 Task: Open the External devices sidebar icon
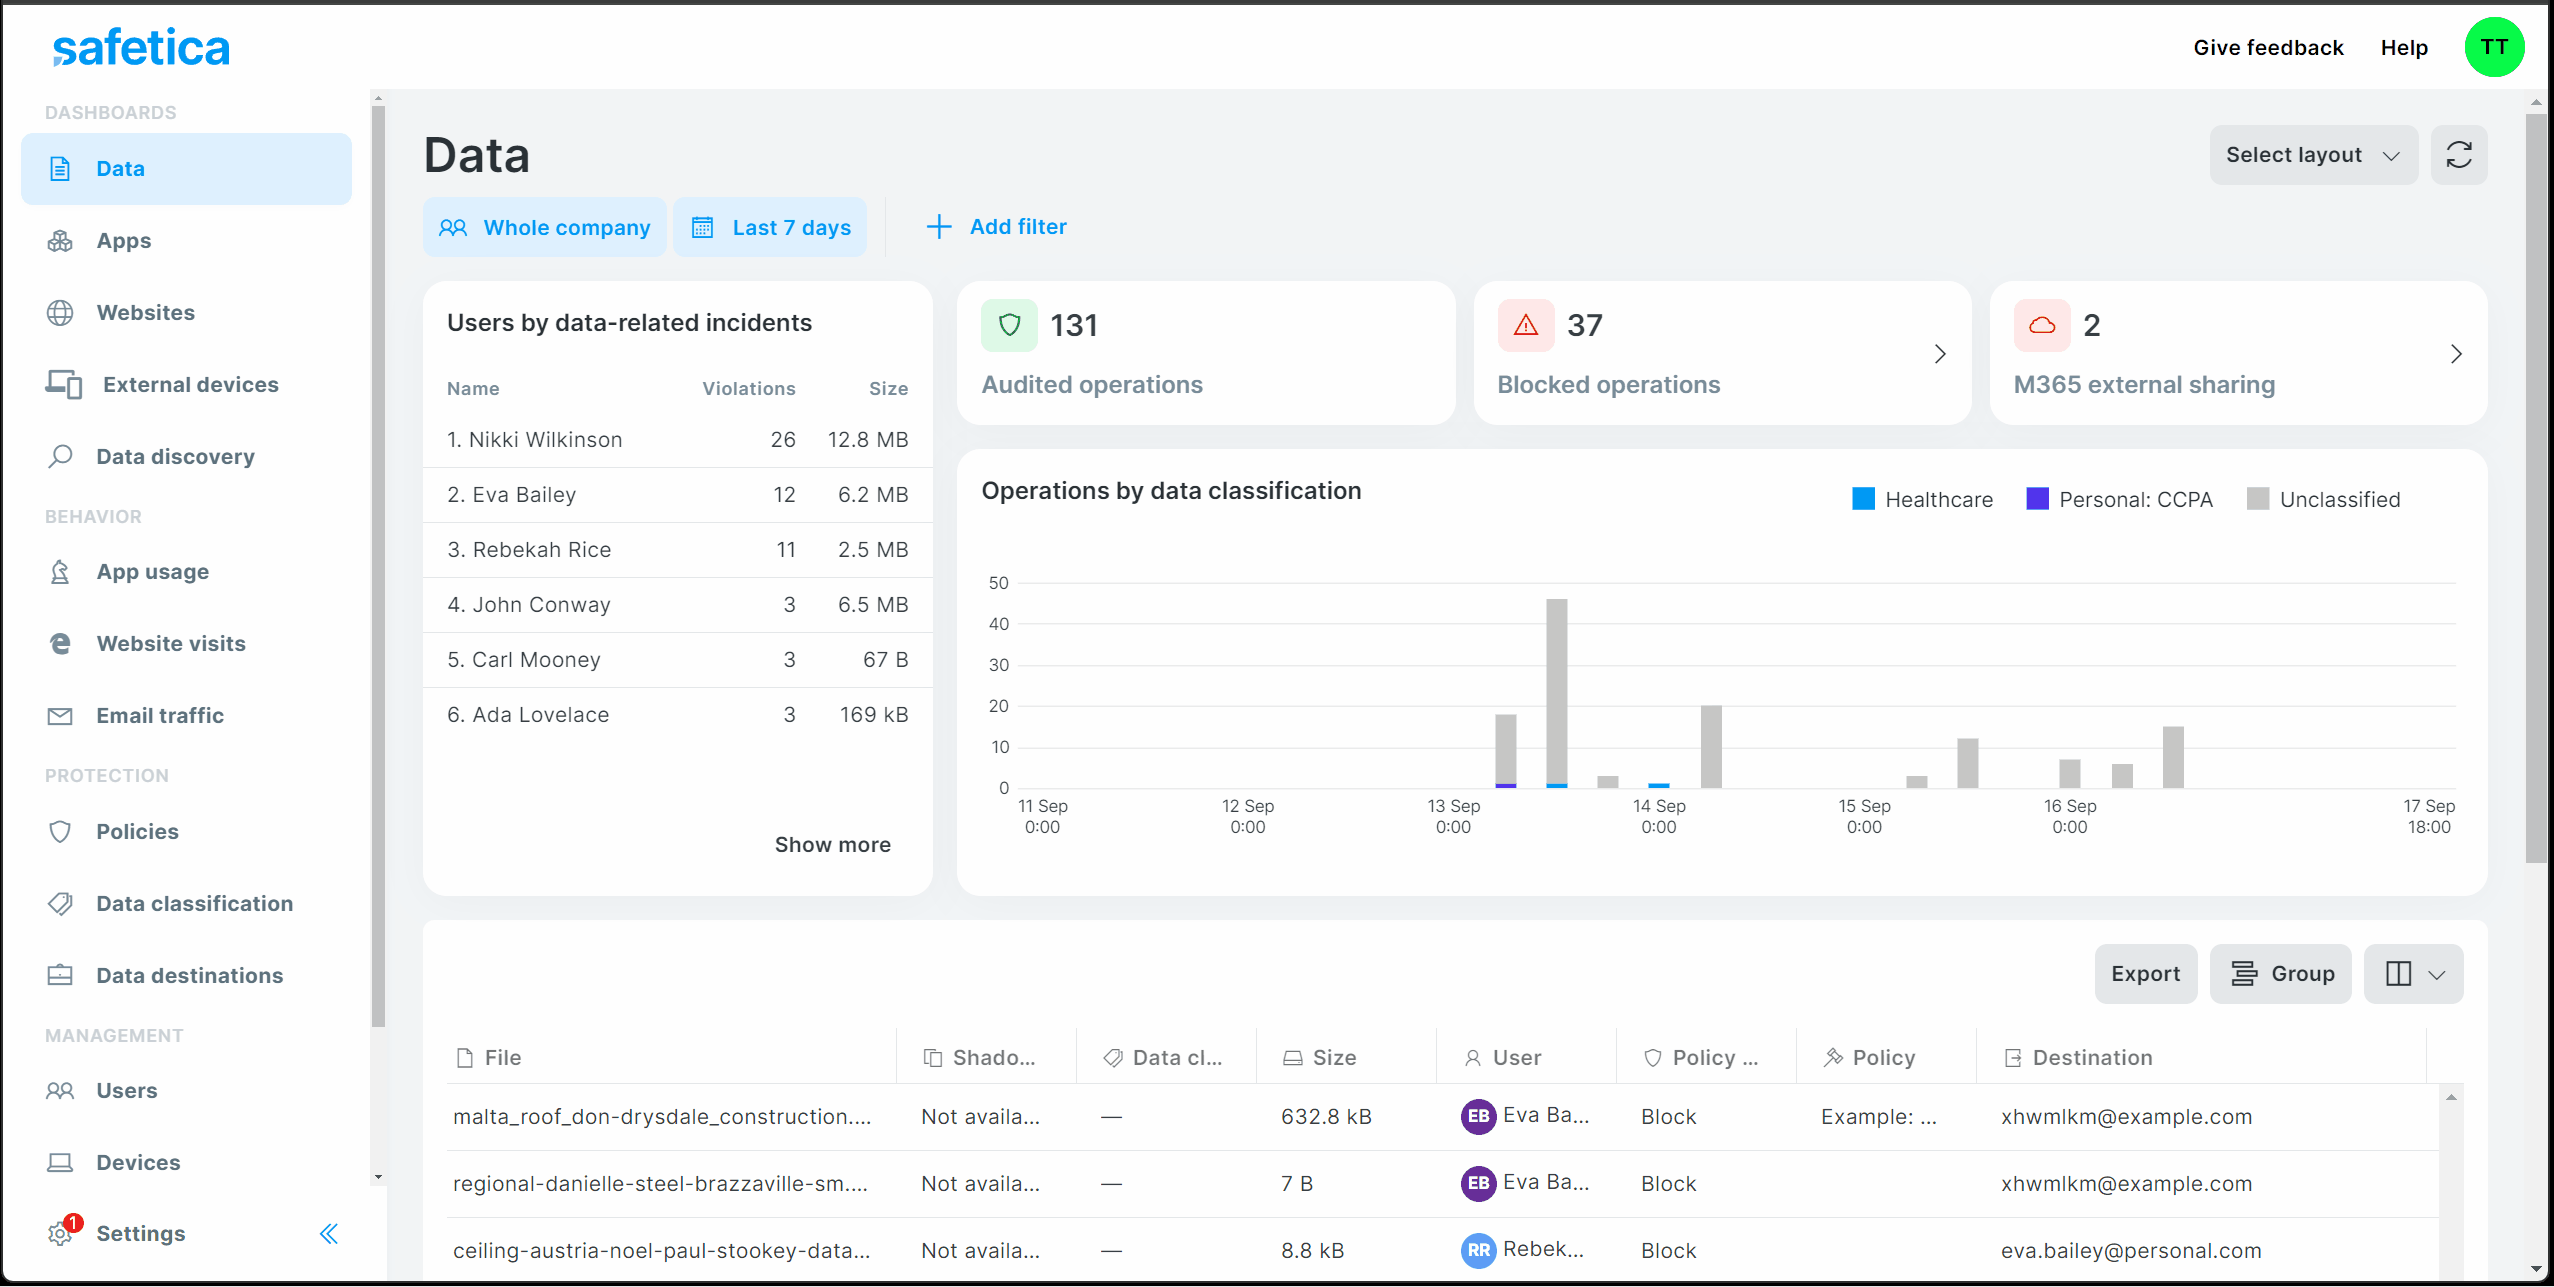pyautogui.click(x=64, y=384)
